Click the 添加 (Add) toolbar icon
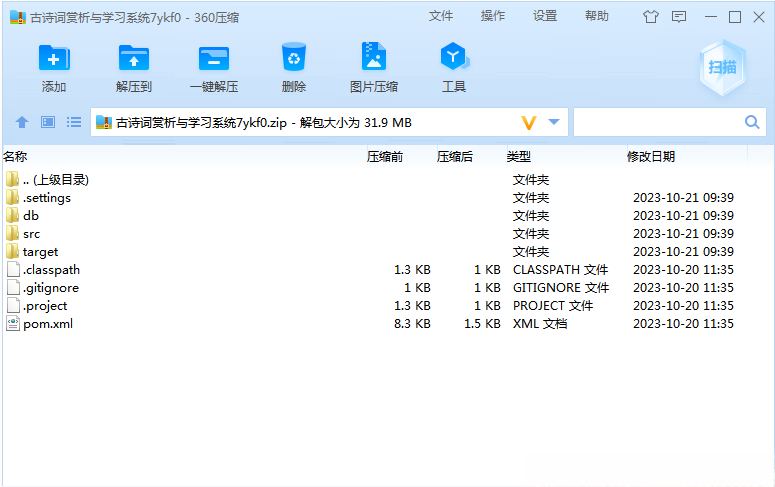Viewport: 775px width, 487px height. tap(54, 58)
